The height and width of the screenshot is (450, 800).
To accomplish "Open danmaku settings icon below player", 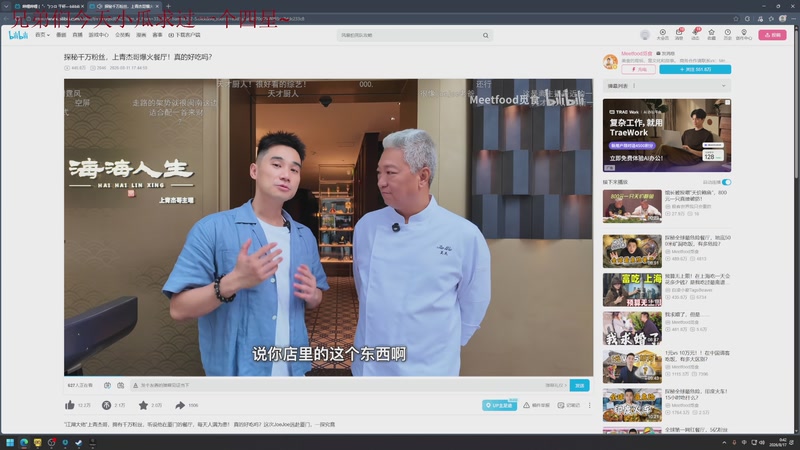I will tap(120, 385).
